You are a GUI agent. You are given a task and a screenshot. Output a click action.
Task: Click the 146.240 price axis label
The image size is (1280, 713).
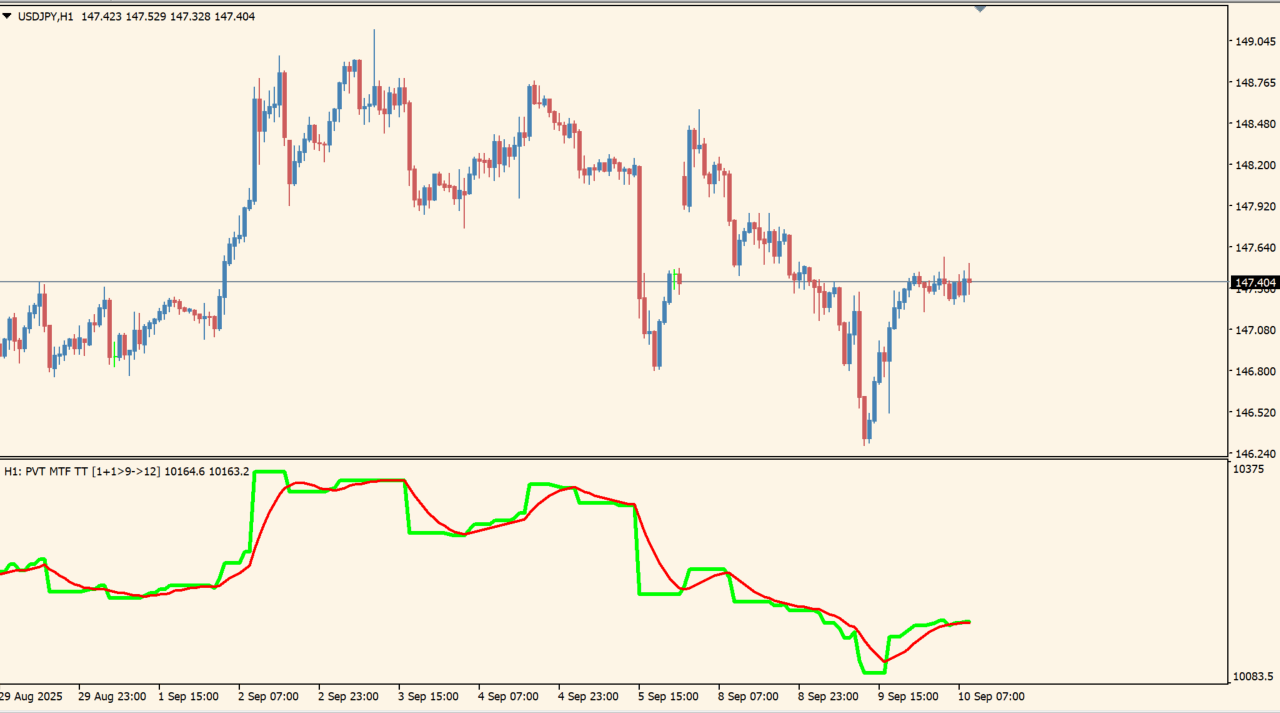click(1255, 453)
